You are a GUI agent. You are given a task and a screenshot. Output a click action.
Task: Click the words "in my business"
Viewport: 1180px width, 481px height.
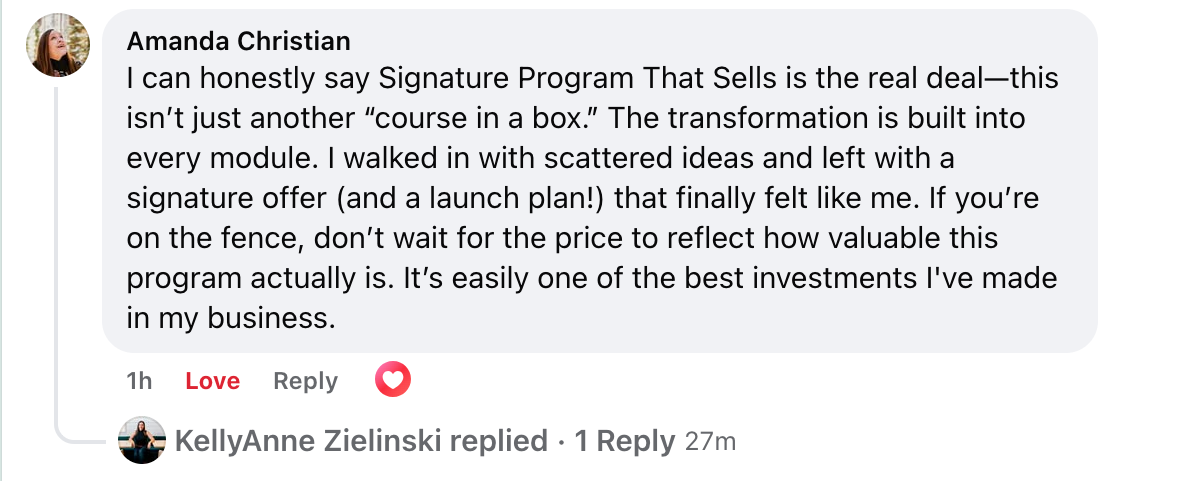click(x=230, y=318)
